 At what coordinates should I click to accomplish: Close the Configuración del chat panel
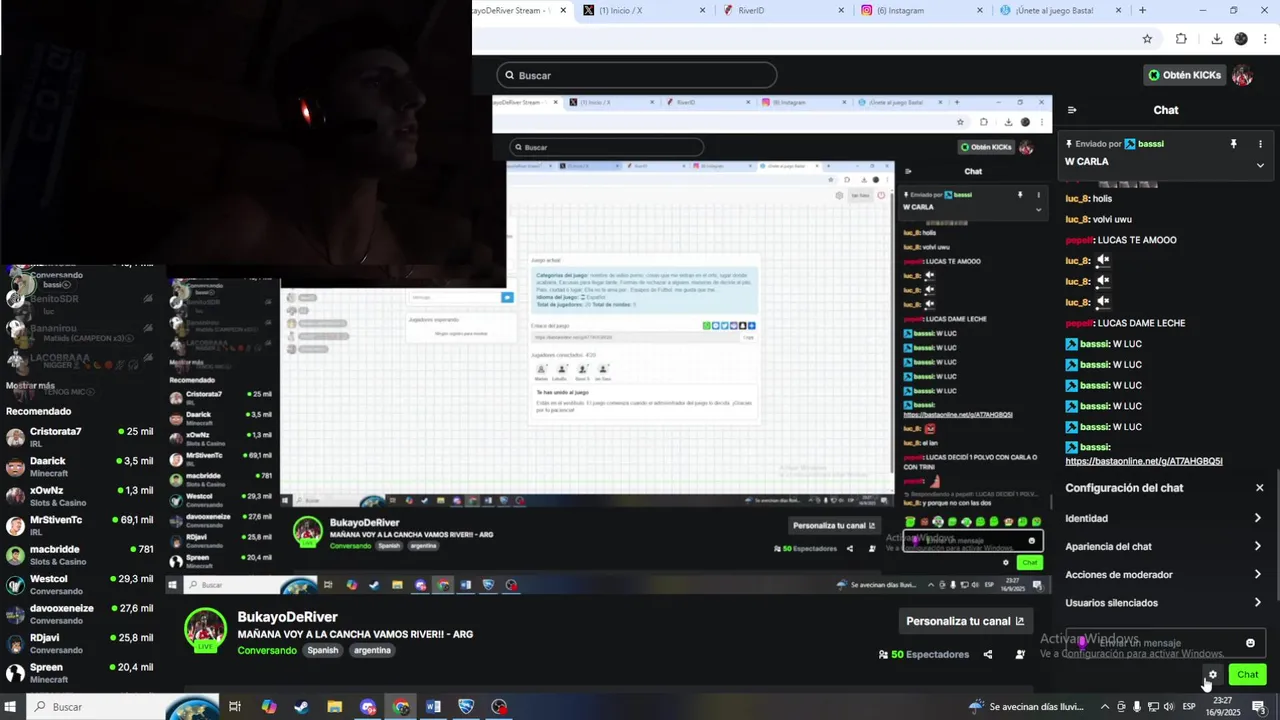(x=1259, y=488)
